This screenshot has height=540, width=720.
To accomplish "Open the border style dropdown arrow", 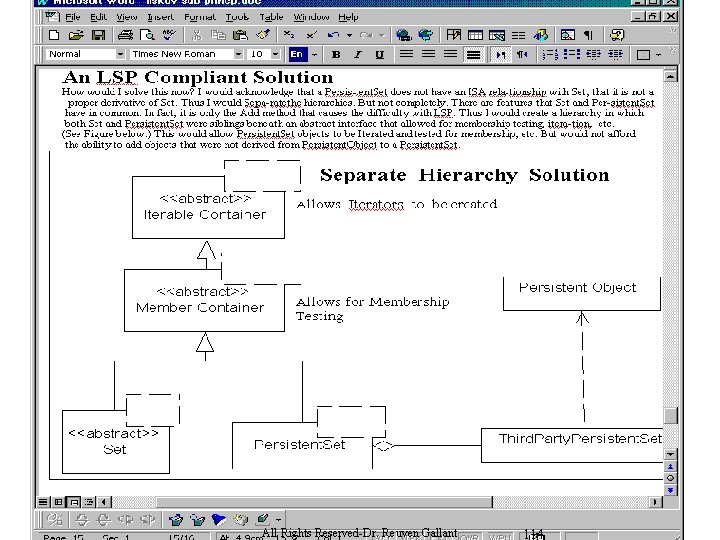I will [658, 55].
